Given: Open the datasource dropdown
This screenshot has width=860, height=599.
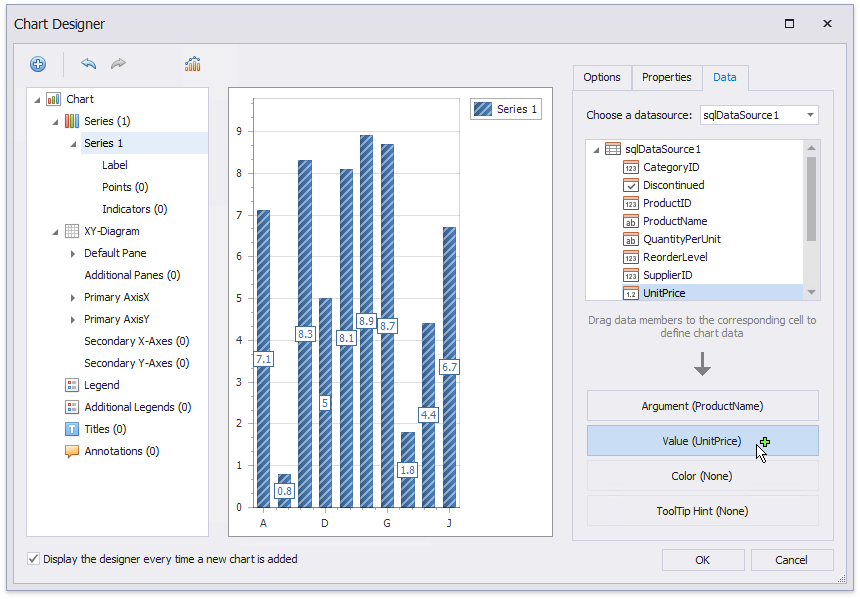Looking at the screenshot, I should point(809,115).
